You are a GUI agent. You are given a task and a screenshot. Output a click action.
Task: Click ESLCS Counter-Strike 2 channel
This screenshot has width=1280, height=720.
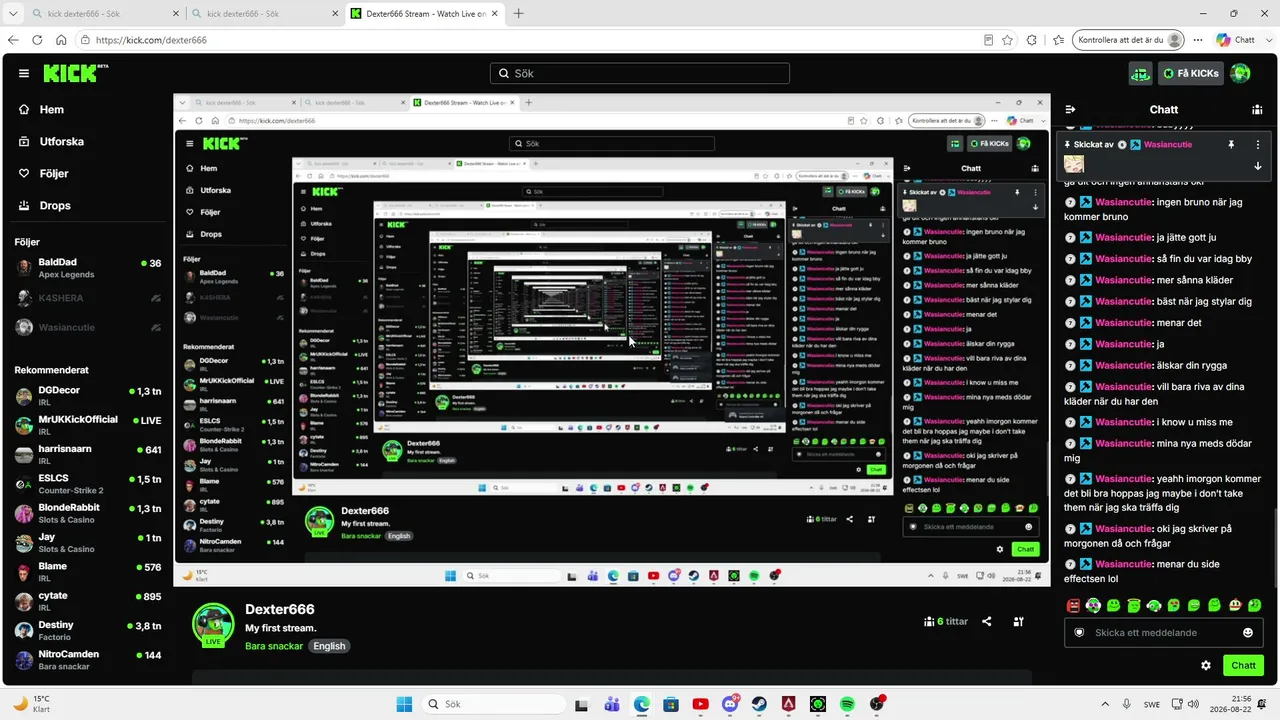click(89, 484)
